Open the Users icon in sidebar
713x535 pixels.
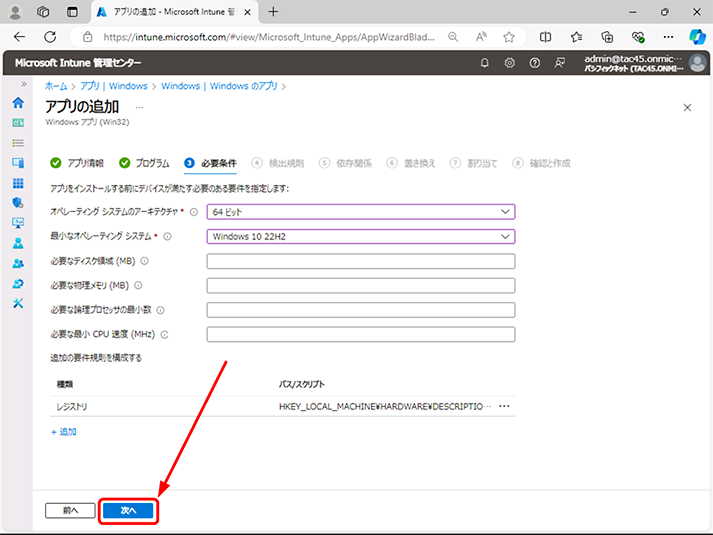coord(18,243)
